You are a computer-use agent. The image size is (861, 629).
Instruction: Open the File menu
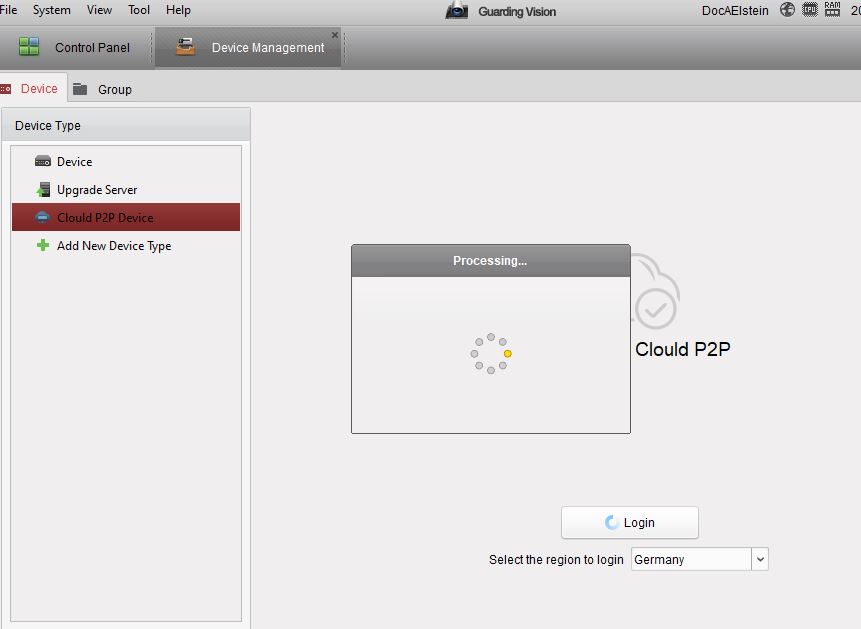point(8,10)
